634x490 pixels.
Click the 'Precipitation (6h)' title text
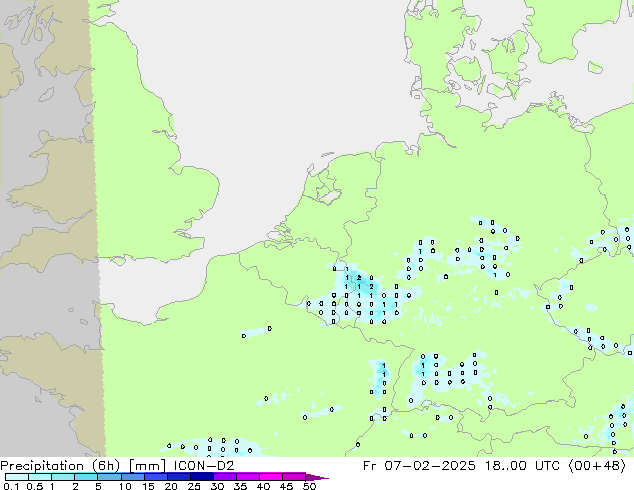click(x=60, y=466)
